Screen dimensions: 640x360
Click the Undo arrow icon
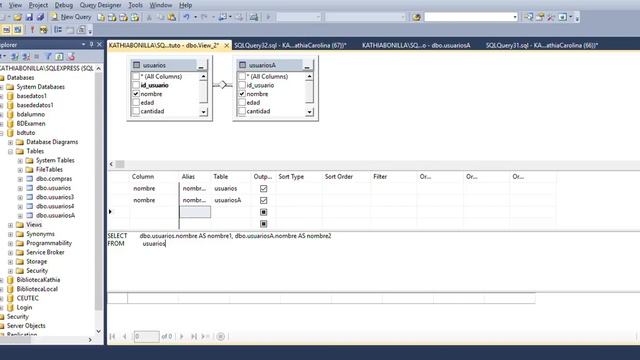tap(187, 17)
